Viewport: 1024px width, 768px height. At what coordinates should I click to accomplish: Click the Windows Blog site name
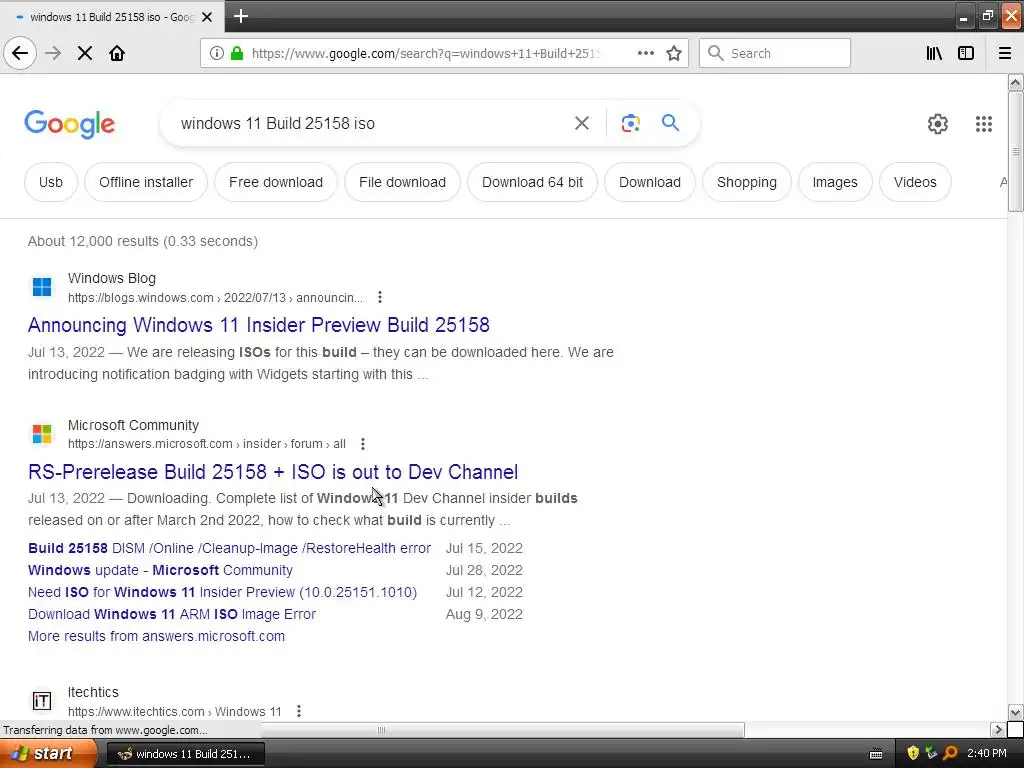(x=112, y=278)
